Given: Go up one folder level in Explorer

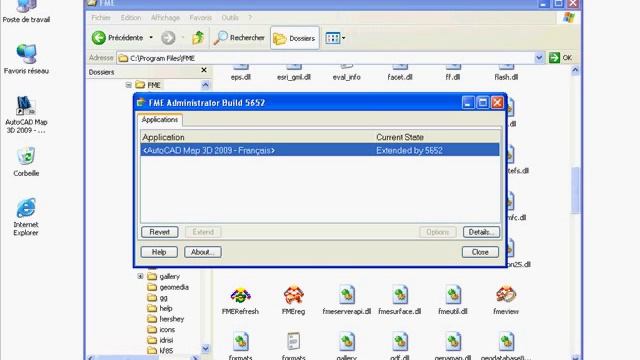Looking at the screenshot, I should [x=198, y=38].
